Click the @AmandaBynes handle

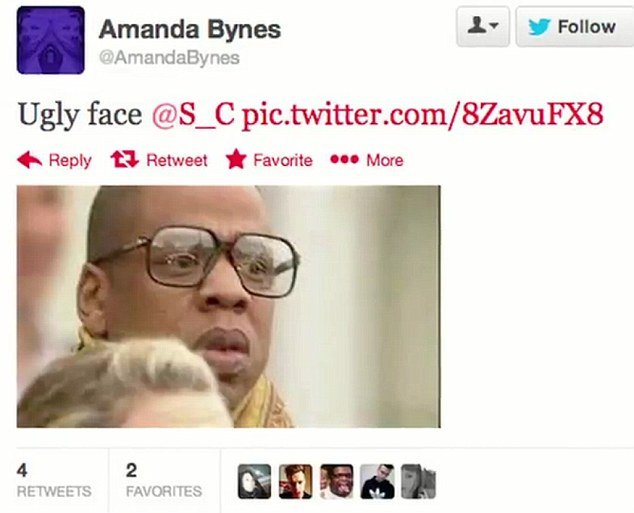(x=169, y=58)
